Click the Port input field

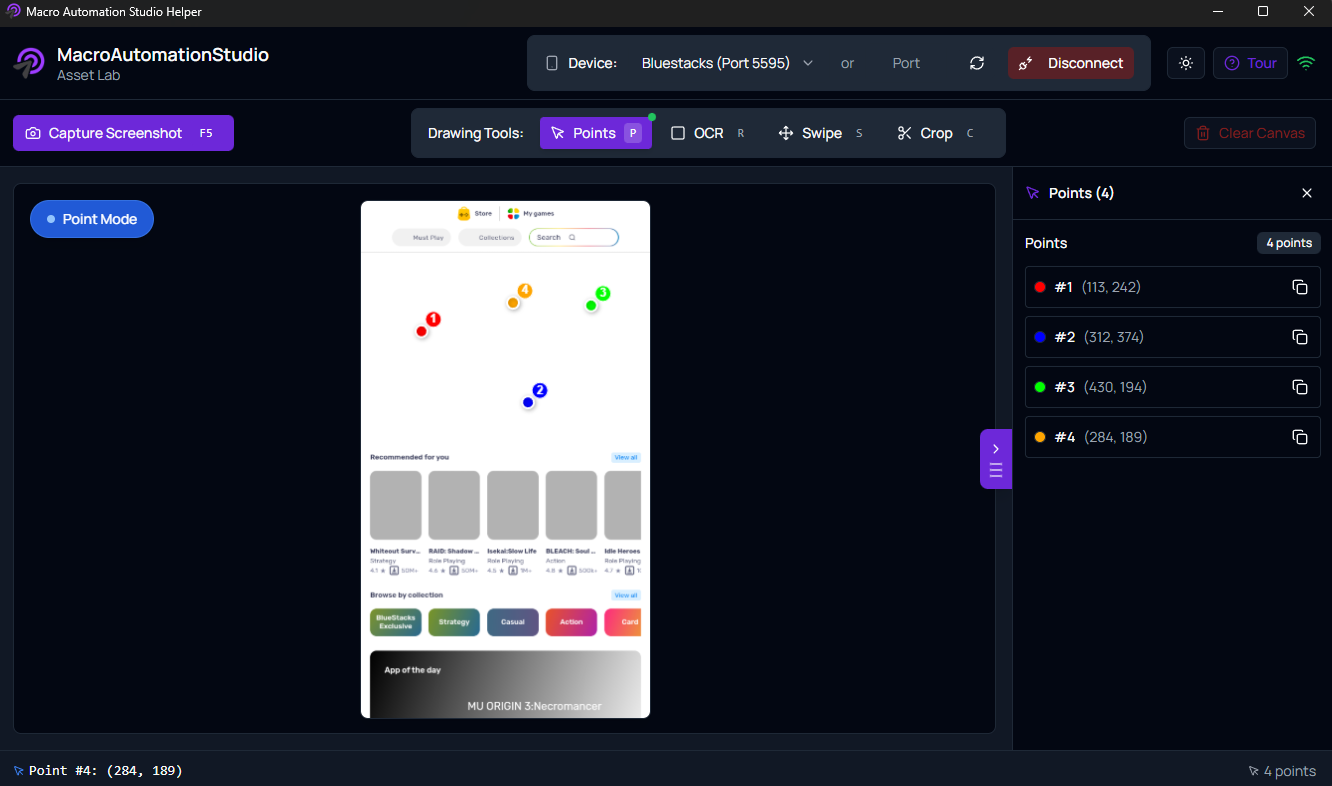pos(906,62)
